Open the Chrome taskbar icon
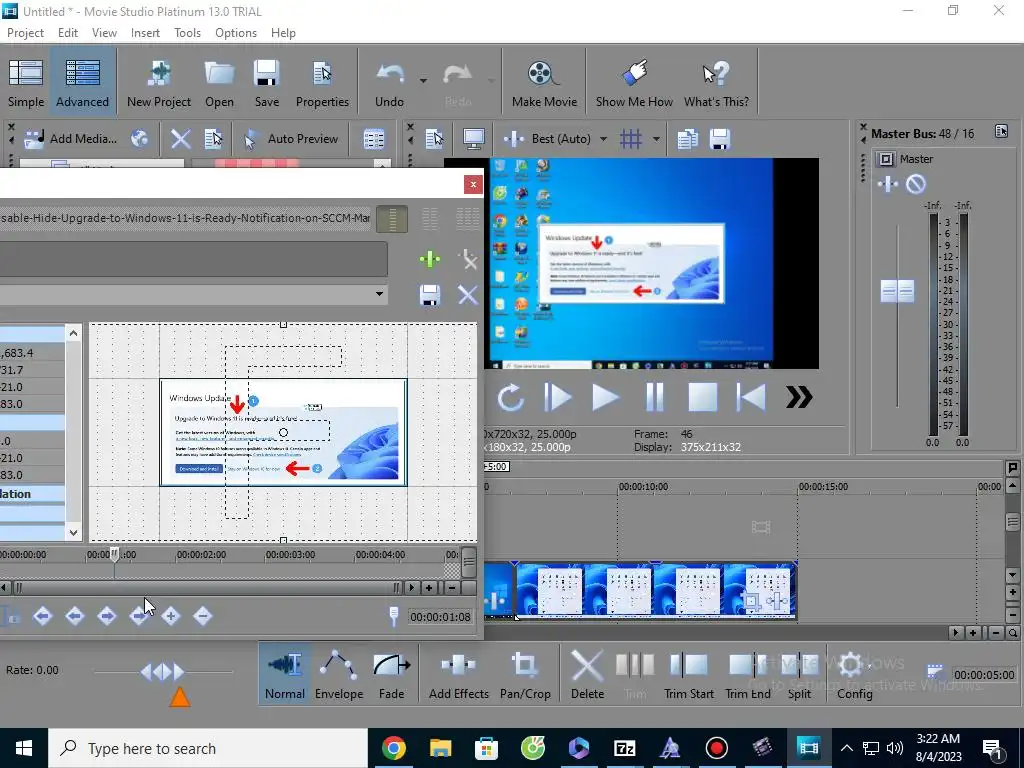Viewport: 1024px width, 768px height. tap(394, 748)
